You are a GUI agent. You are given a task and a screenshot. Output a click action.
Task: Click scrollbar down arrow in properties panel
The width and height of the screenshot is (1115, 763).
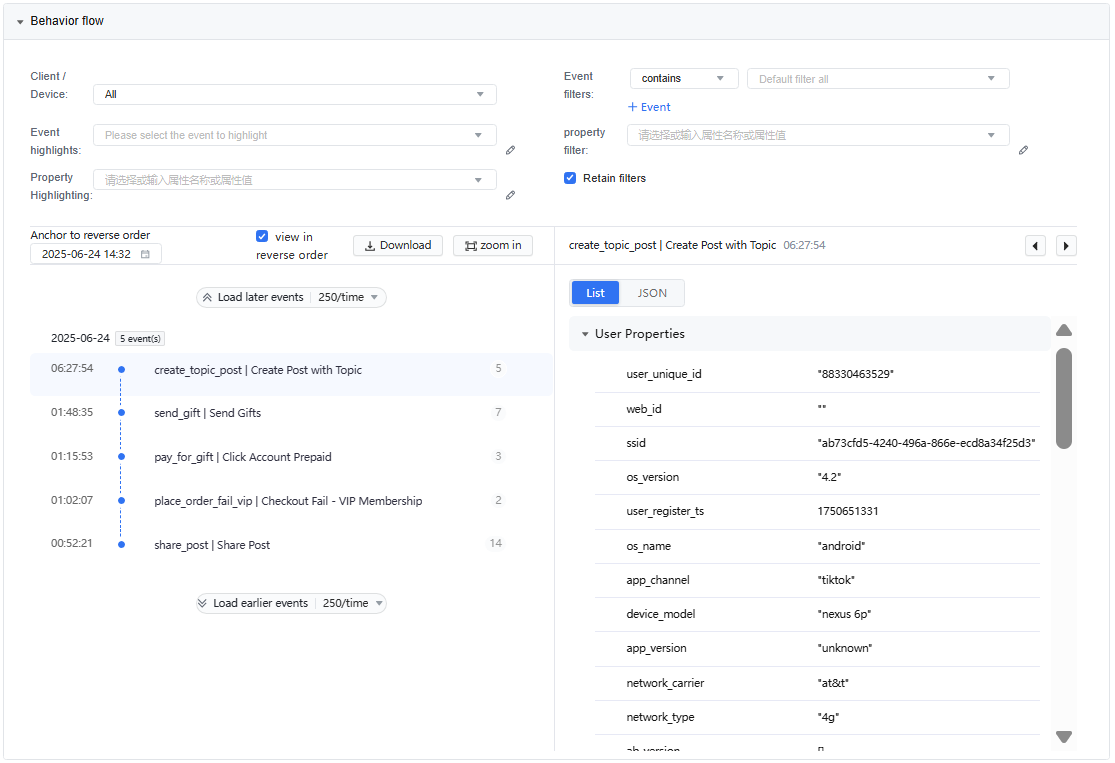pyautogui.click(x=1064, y=737)
